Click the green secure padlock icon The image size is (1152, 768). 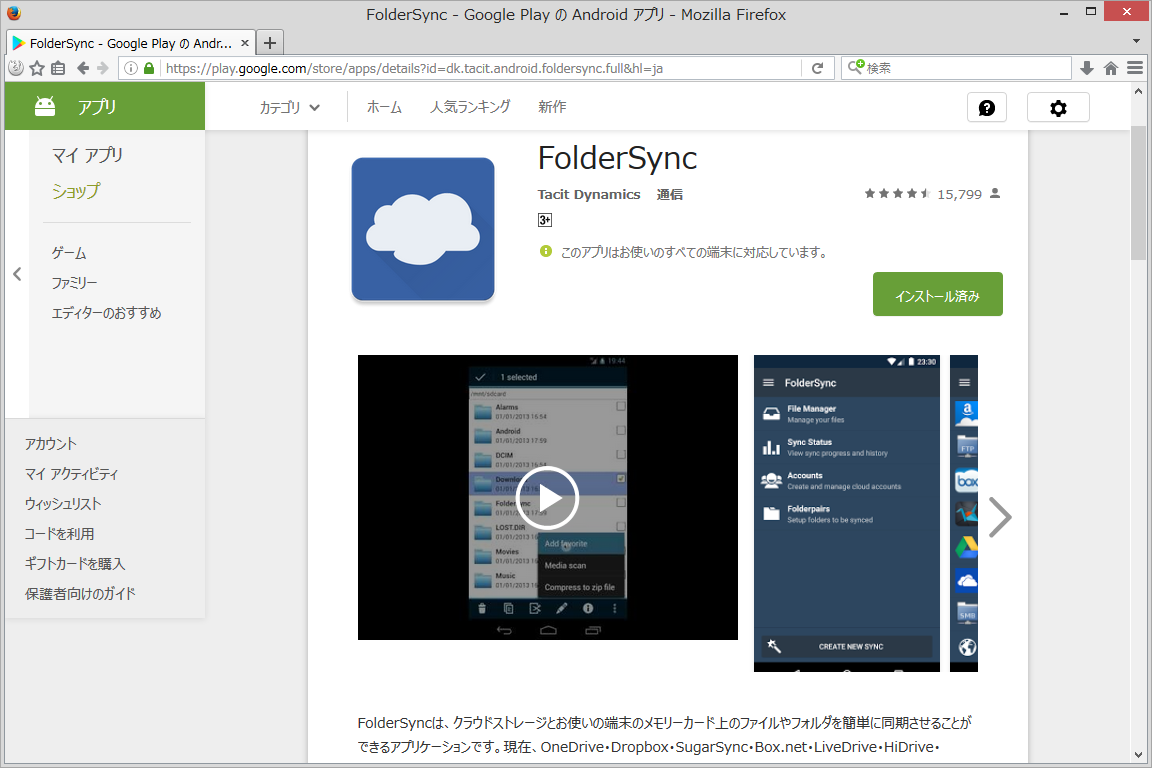149,68
